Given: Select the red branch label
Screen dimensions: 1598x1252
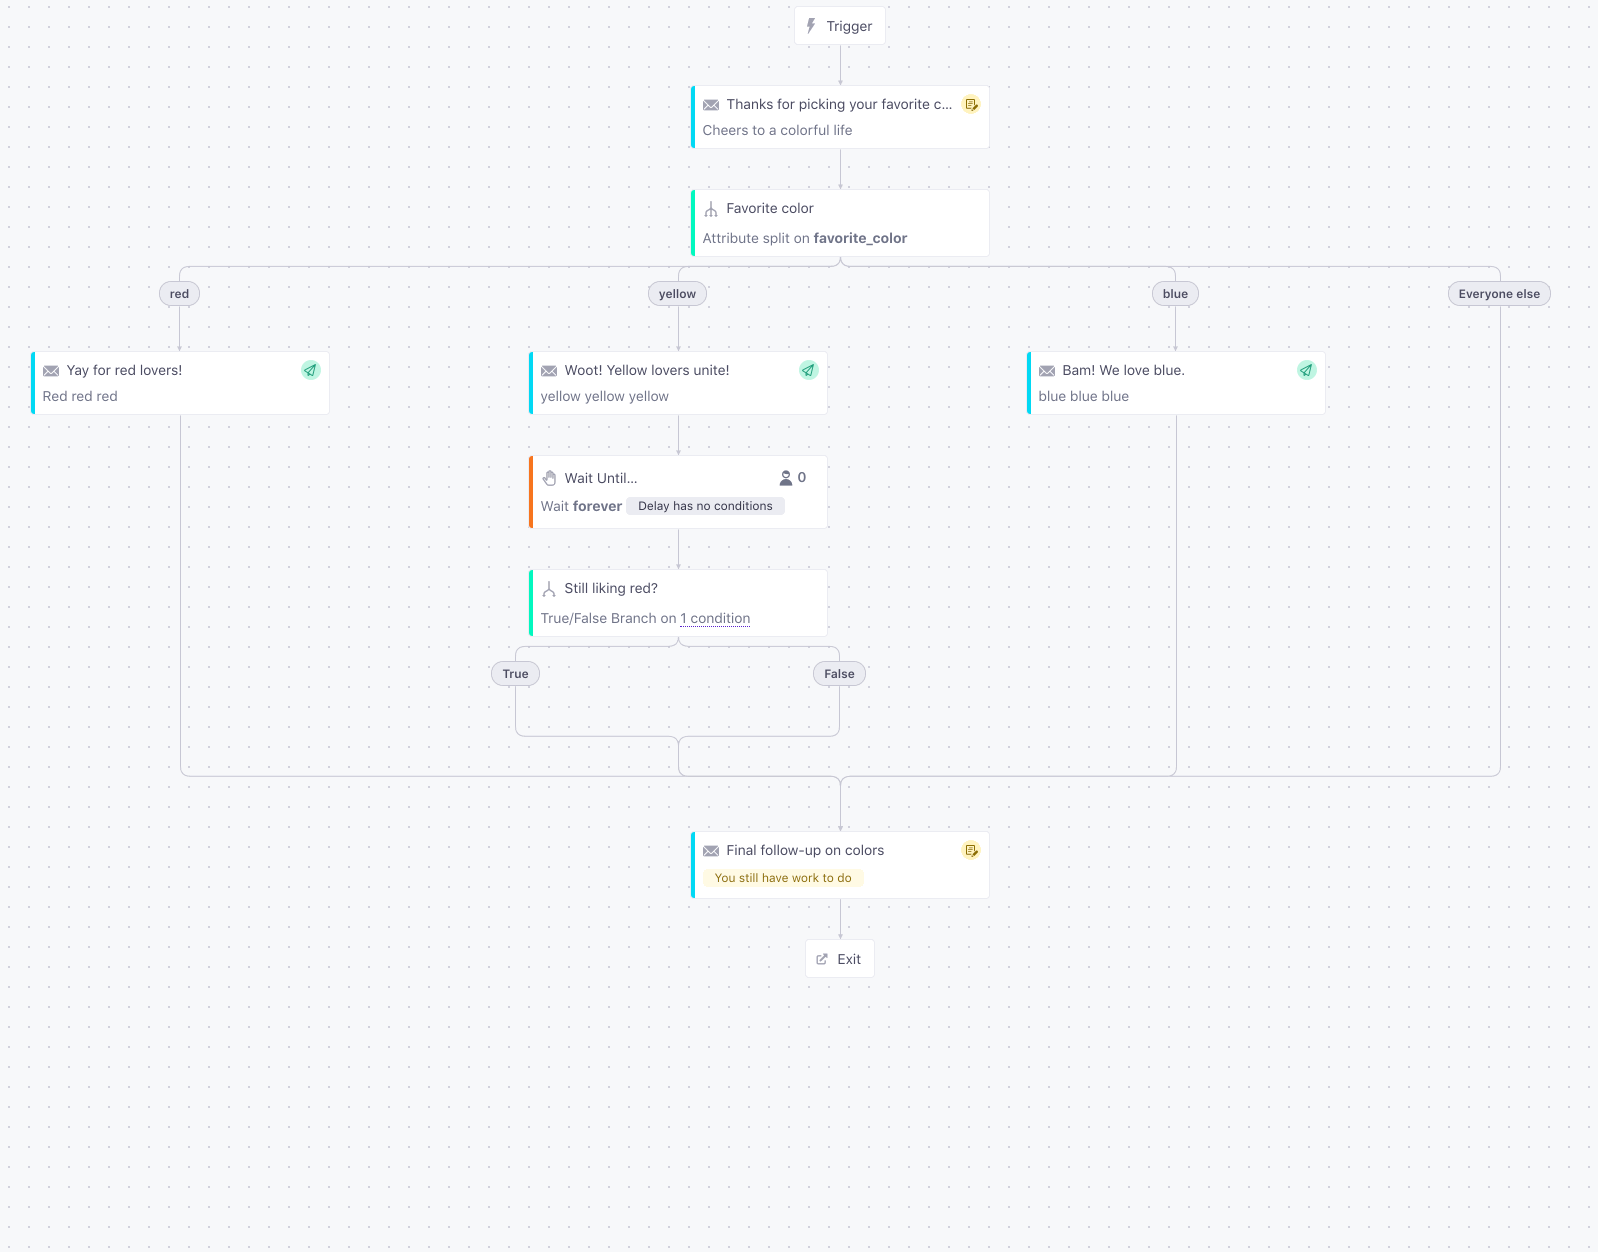Looking at the screenshot, I should (x=180, y=294).
